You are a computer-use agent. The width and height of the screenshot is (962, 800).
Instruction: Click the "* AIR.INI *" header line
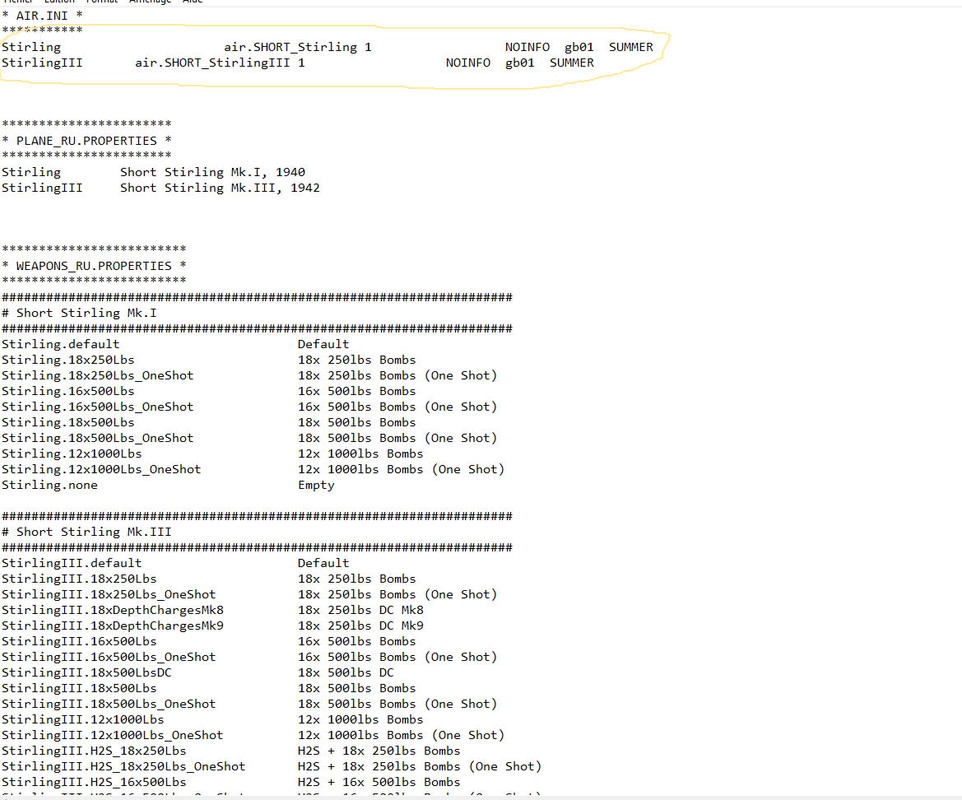[x=42, y=15]
